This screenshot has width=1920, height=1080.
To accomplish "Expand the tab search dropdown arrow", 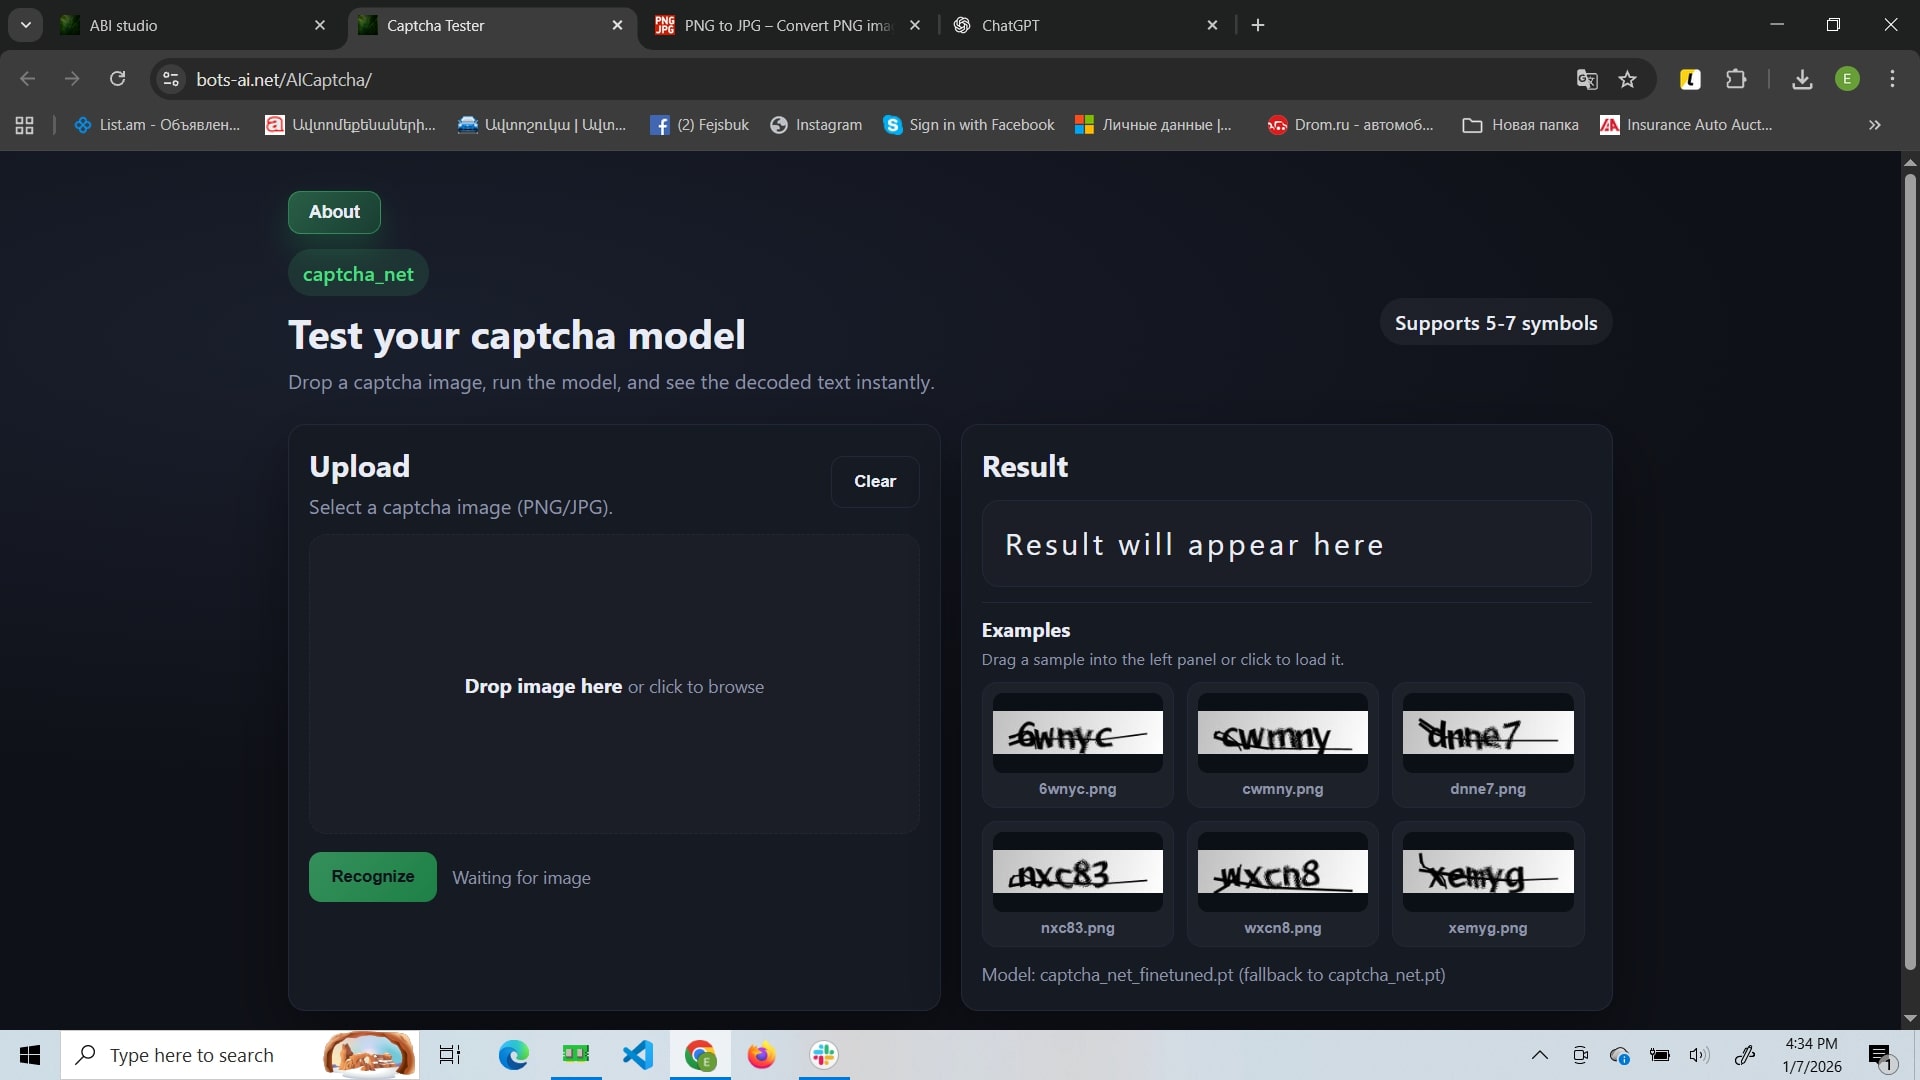I will coord(26,25).
